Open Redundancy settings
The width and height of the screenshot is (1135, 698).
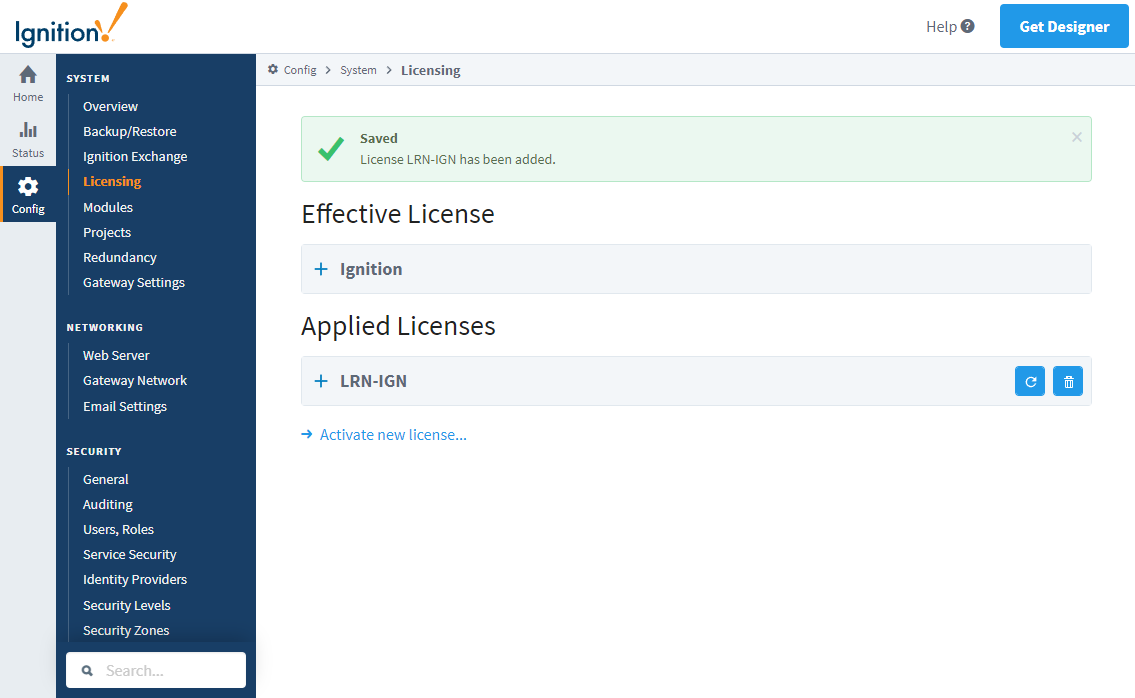[x=119, y=257]
